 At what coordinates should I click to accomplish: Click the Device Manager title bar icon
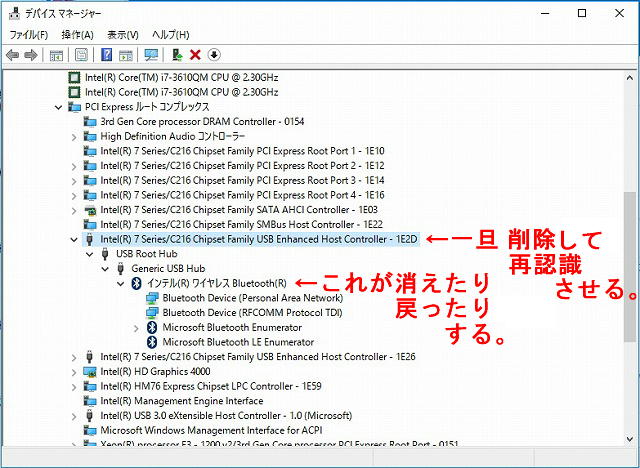point(14,13)
